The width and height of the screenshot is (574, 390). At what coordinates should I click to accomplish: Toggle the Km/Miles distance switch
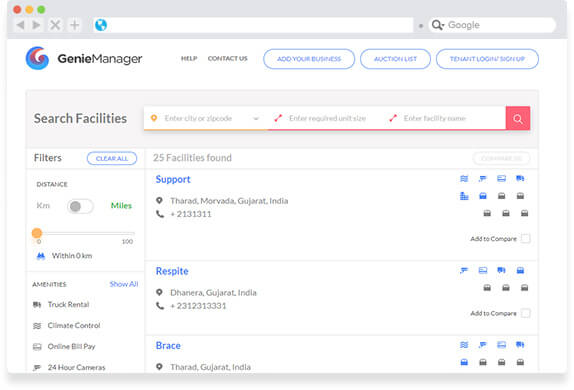click(x=80, y=206)
